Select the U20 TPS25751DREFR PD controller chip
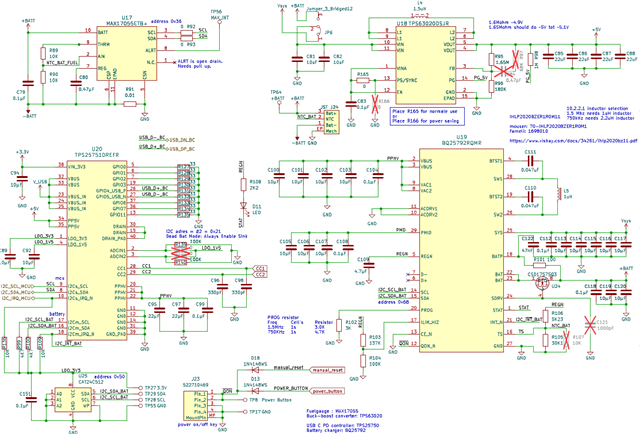Viewport: 640px width, 434px height. coord(97,250)
